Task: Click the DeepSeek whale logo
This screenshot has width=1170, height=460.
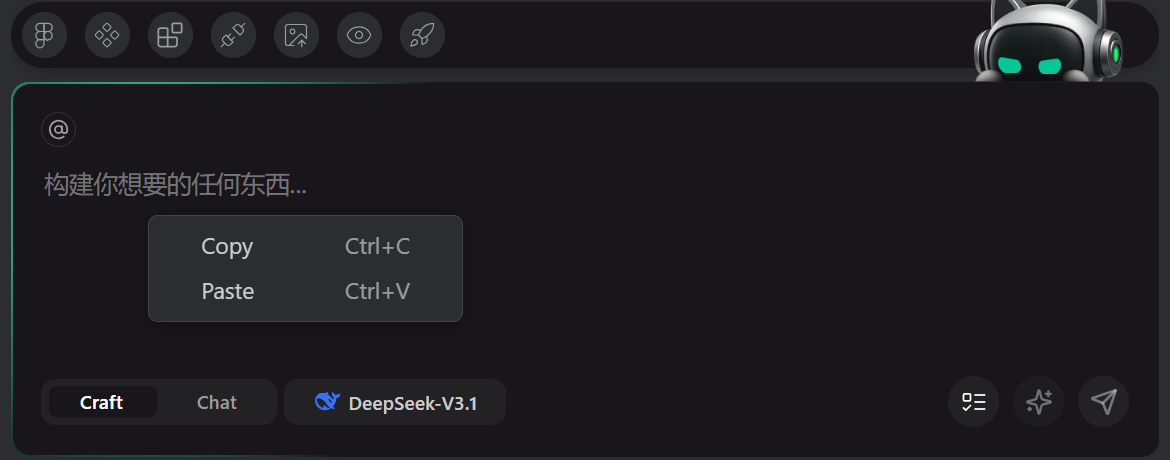Action: click(328, 403)
